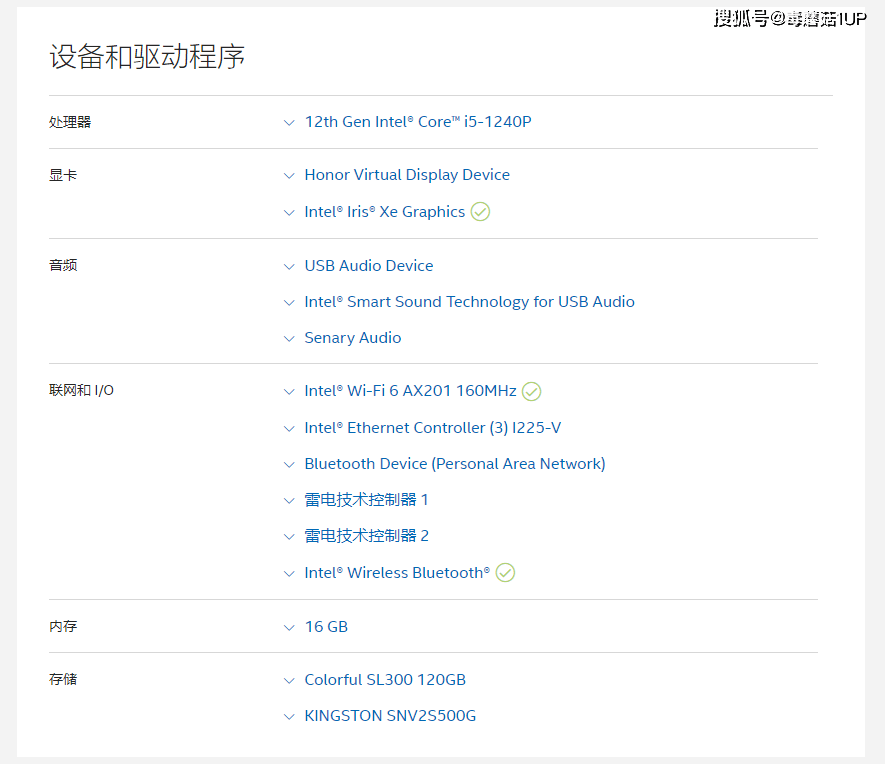Click the 设备和驱动程序 heading
Viewport: 885px width, 764px height.
point(147,56)
